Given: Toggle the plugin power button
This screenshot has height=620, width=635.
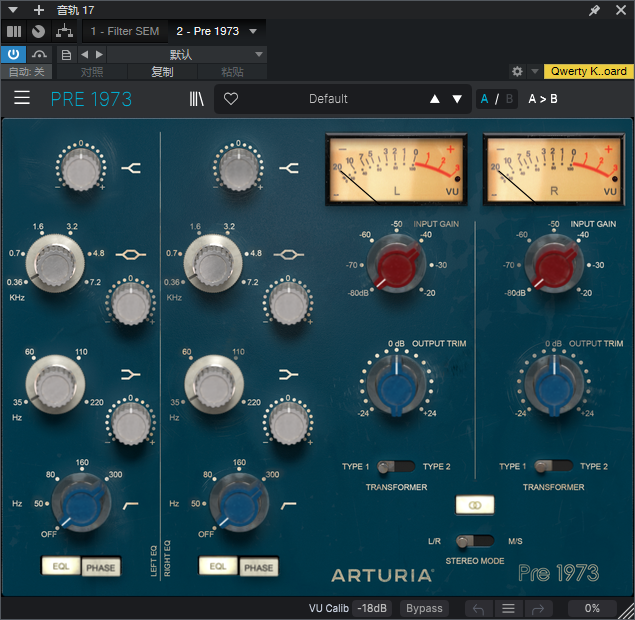Looking at the screenshot, I should click(13, 54).
